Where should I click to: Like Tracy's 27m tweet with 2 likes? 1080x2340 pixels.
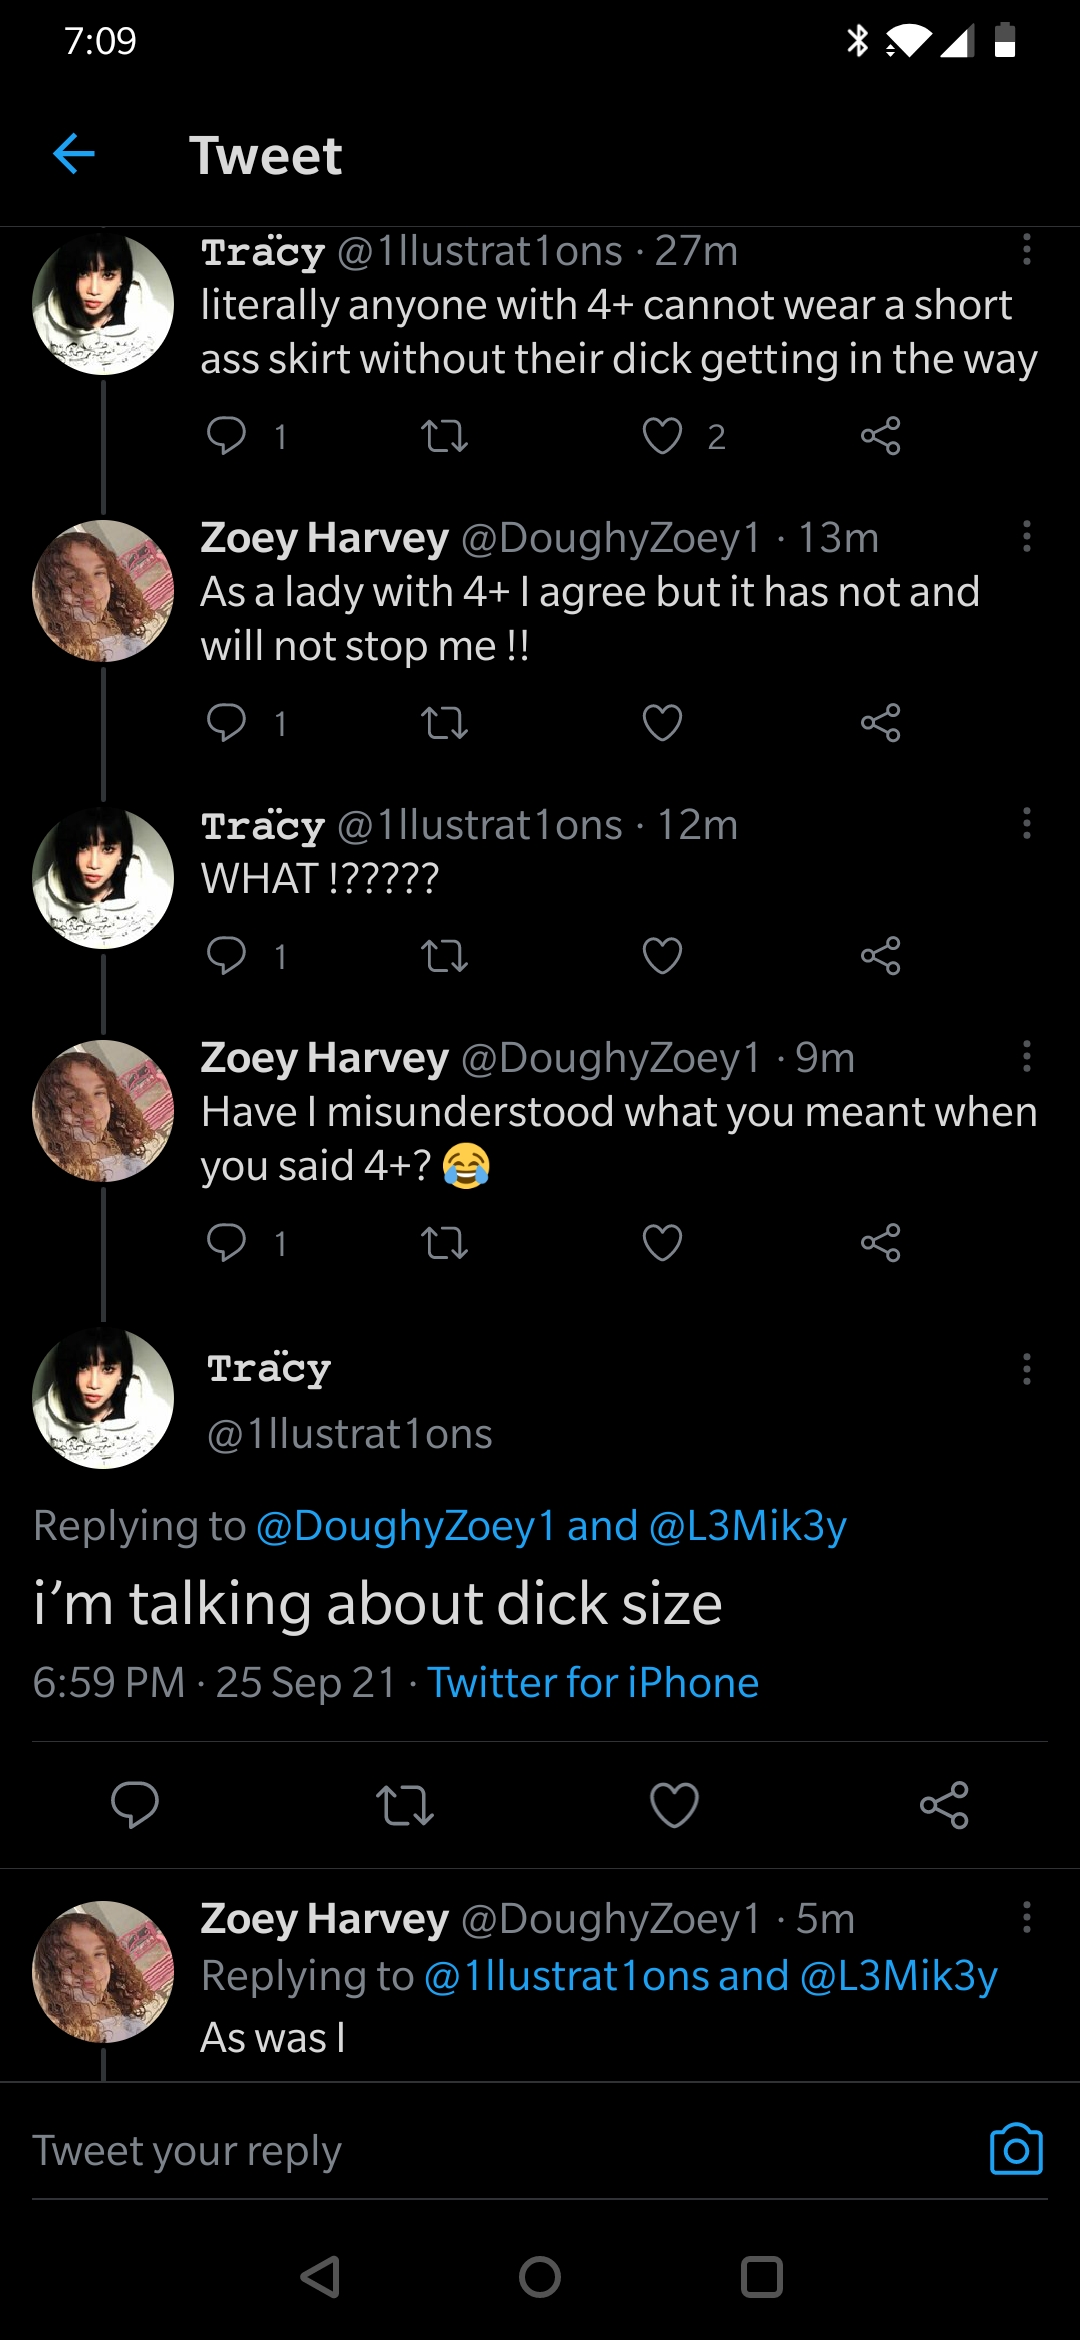click(662, 436)
